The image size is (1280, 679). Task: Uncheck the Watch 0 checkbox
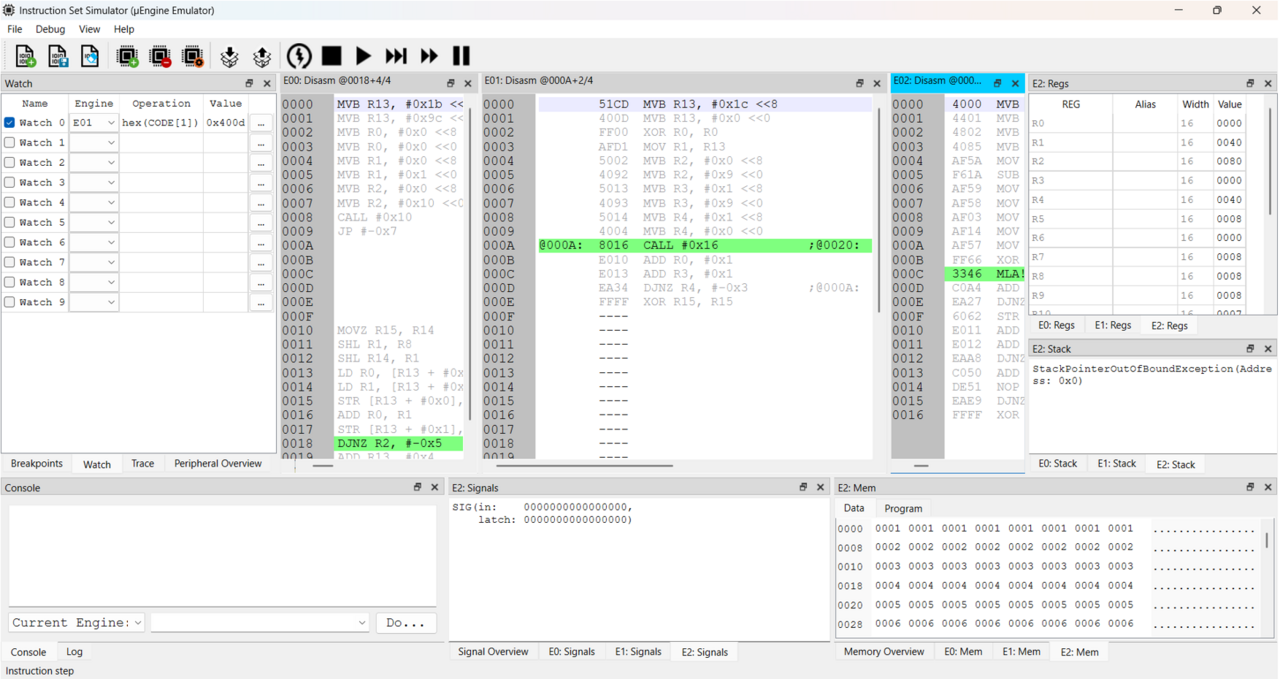coord(10,123)
